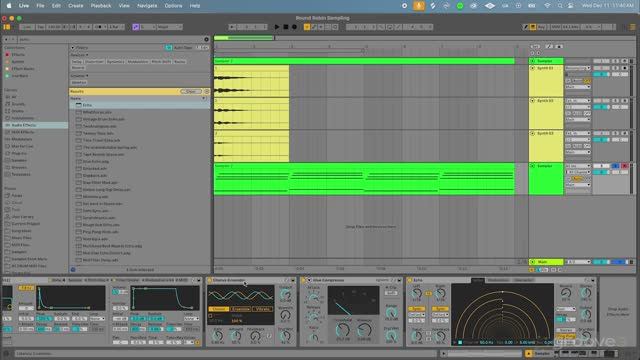Open the Playback menu

(x=101, y=6)
